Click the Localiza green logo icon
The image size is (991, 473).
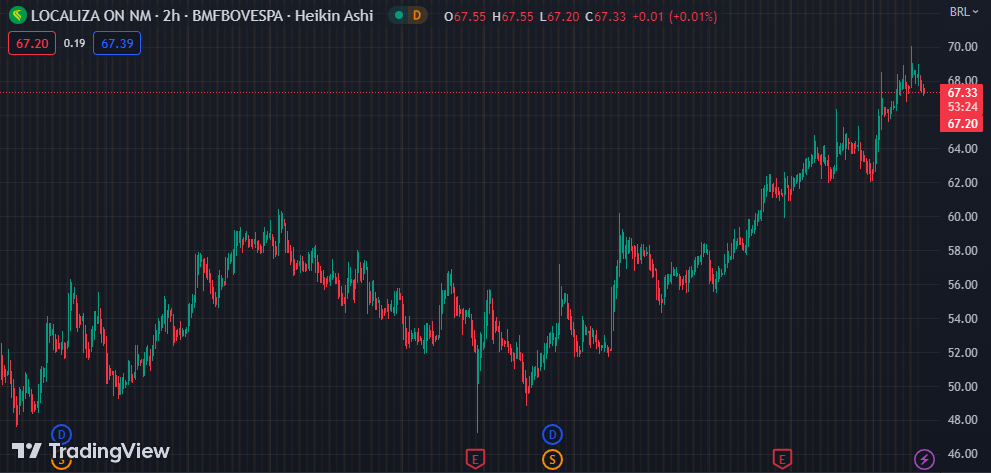(18, 16)
